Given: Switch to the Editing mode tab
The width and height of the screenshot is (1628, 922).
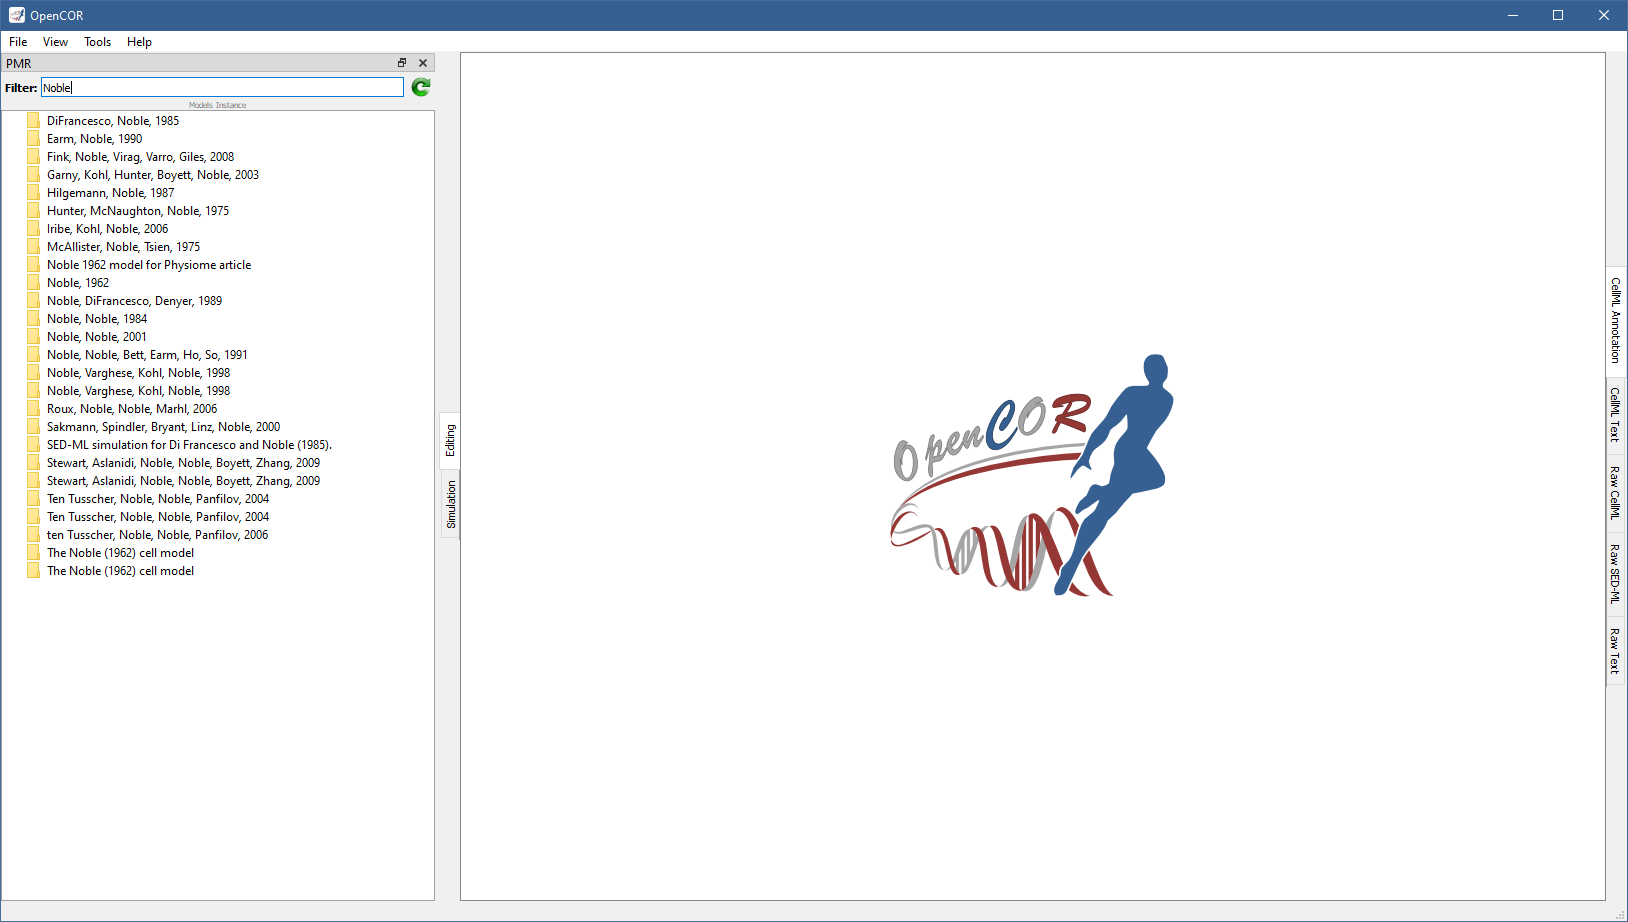Looking at the screenshot, I should (x=451, y=440).
